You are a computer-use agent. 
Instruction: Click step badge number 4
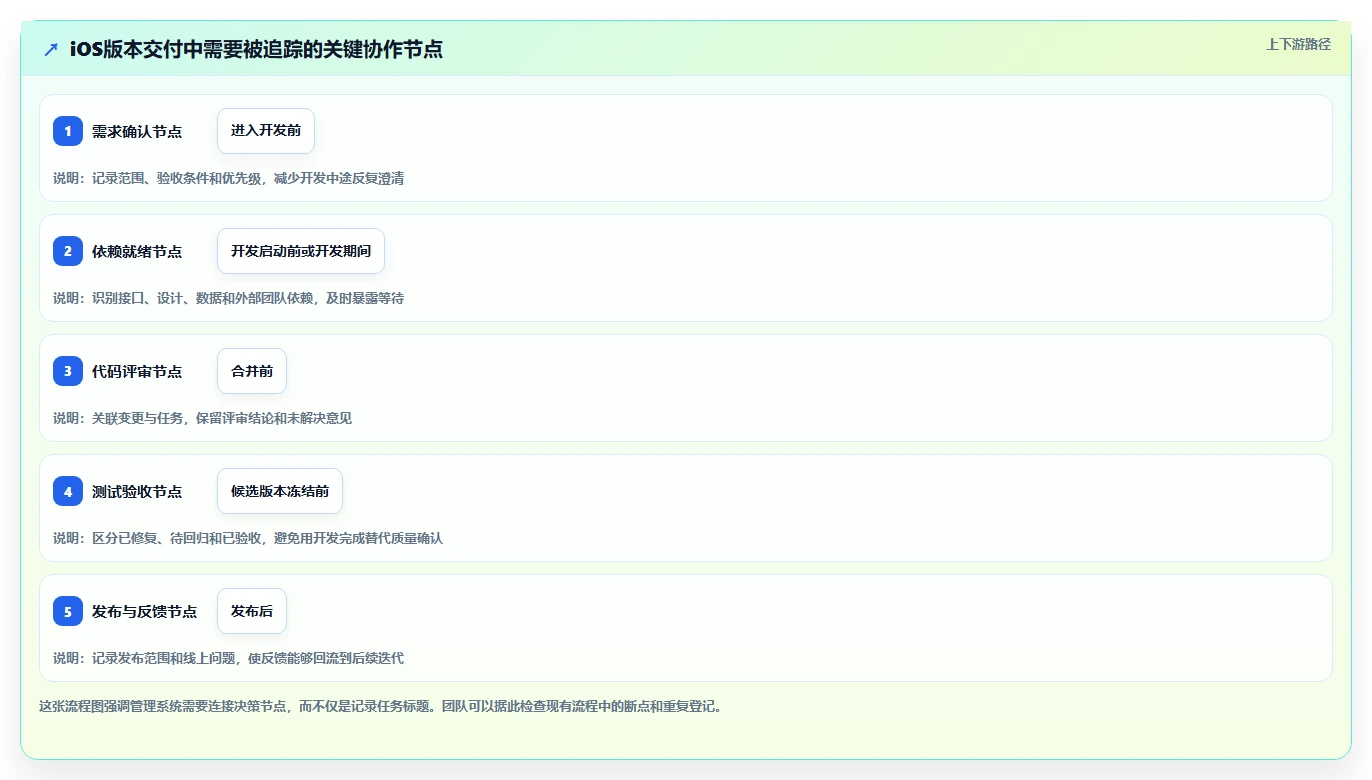coord(68,491)
